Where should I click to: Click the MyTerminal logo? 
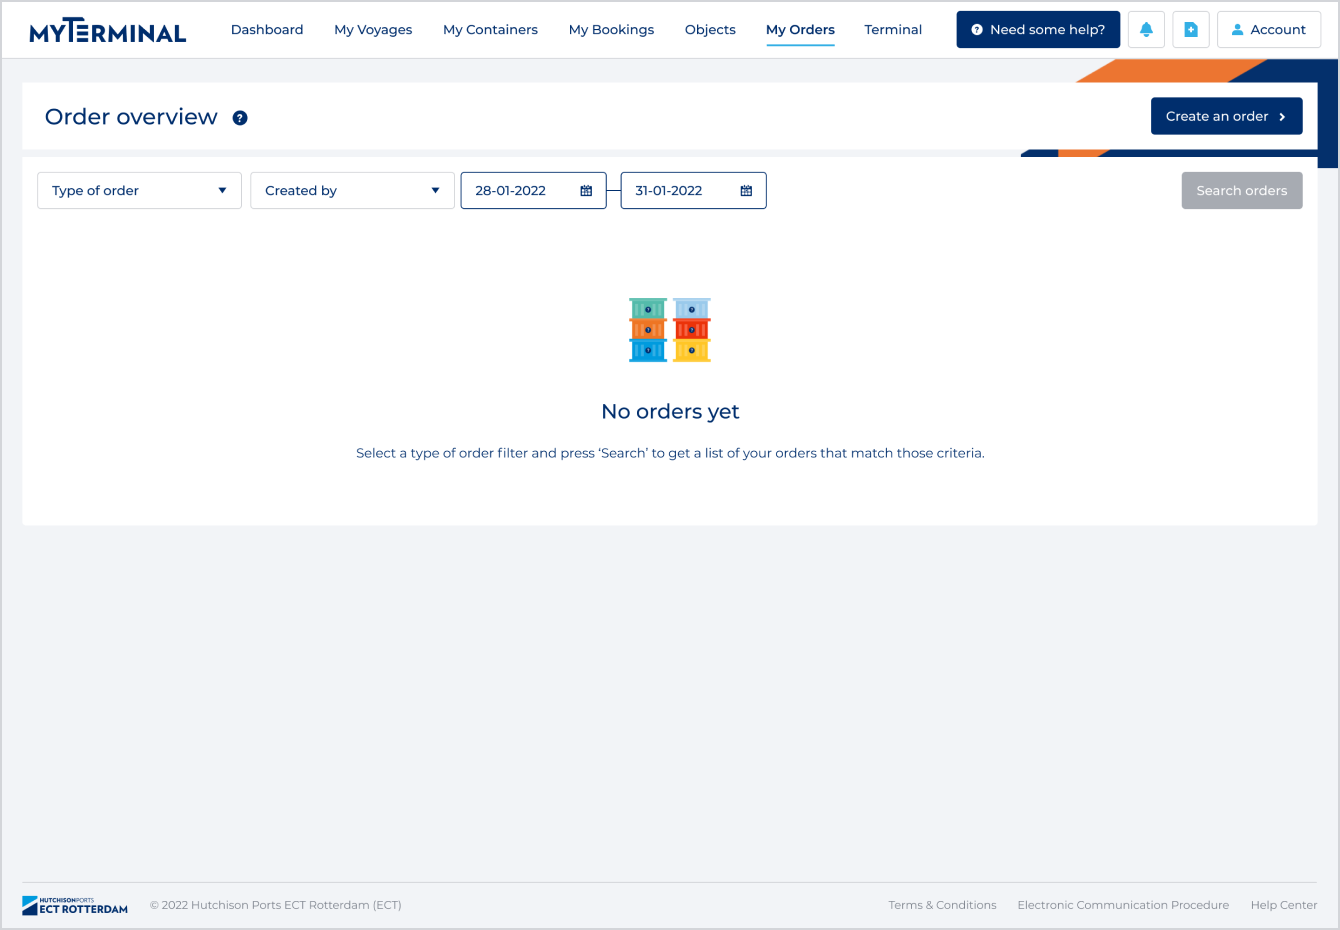click(x=108, y=30)
